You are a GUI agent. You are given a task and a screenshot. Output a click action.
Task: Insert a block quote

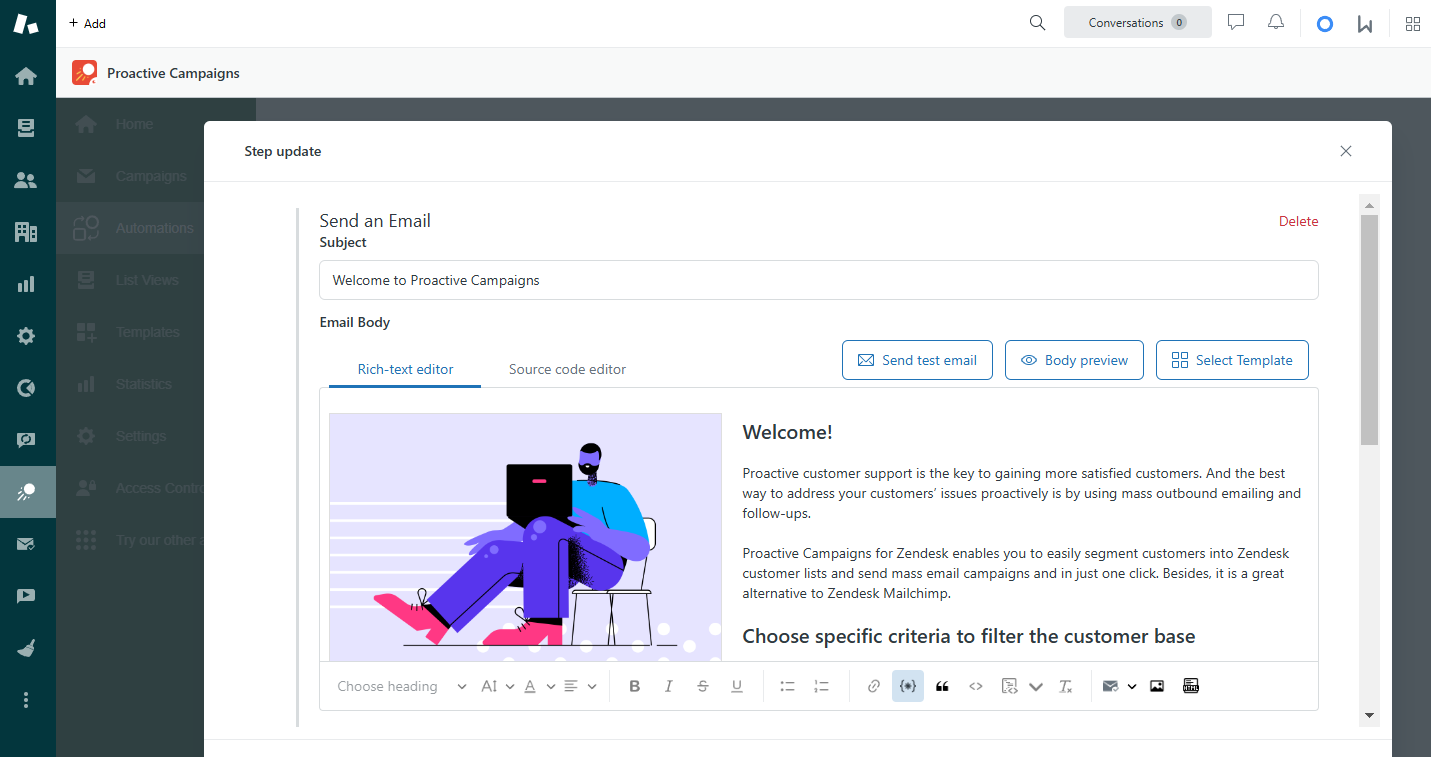[x=942, y=686]
